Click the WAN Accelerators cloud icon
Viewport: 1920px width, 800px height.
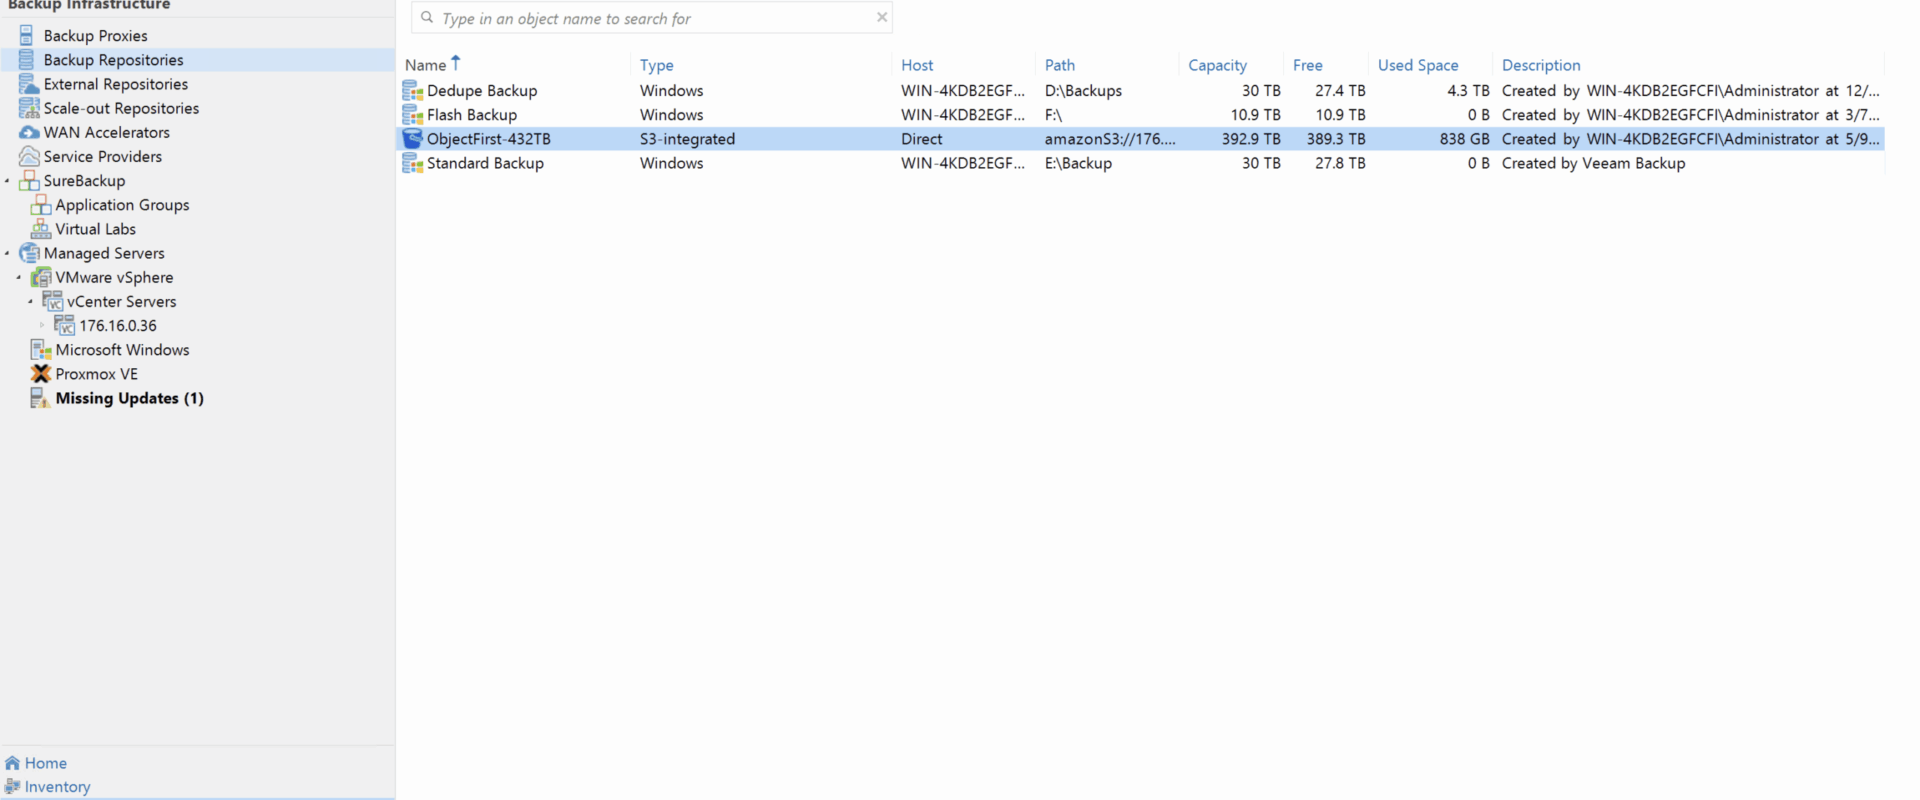(29, 132)
